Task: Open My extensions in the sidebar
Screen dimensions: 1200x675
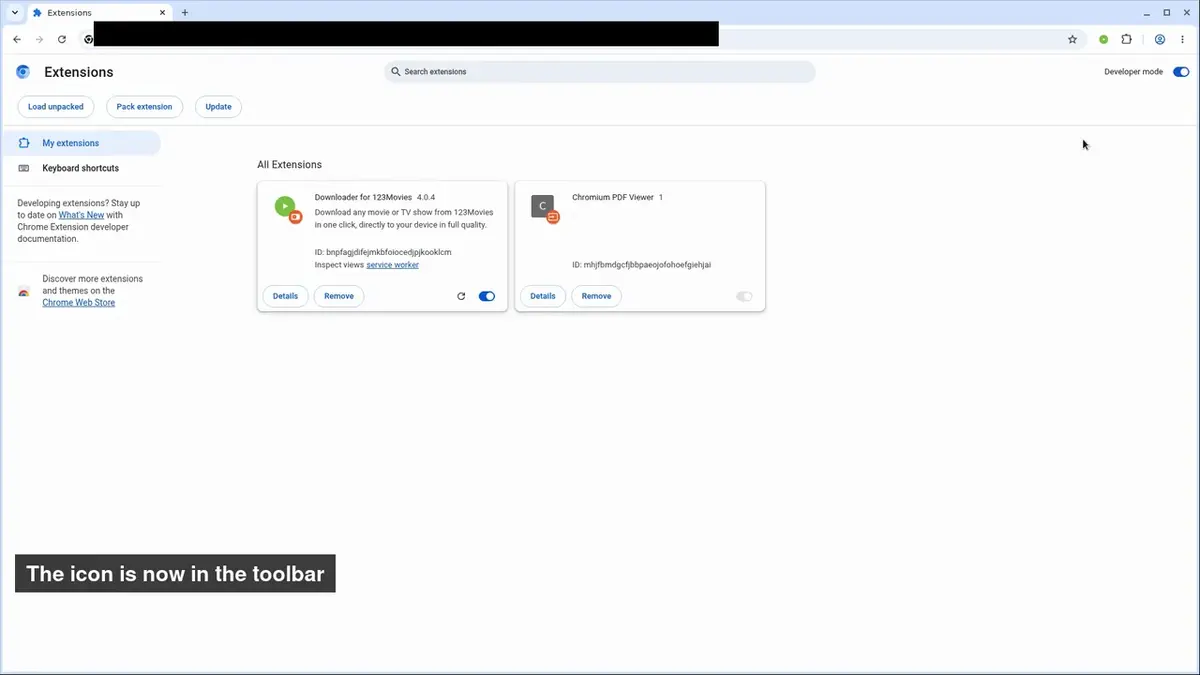Action: point(80,143)
